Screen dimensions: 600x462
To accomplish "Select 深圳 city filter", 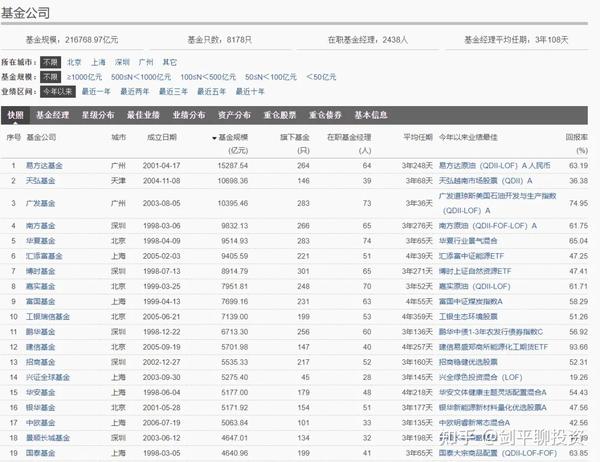I will tap(122, 62).
